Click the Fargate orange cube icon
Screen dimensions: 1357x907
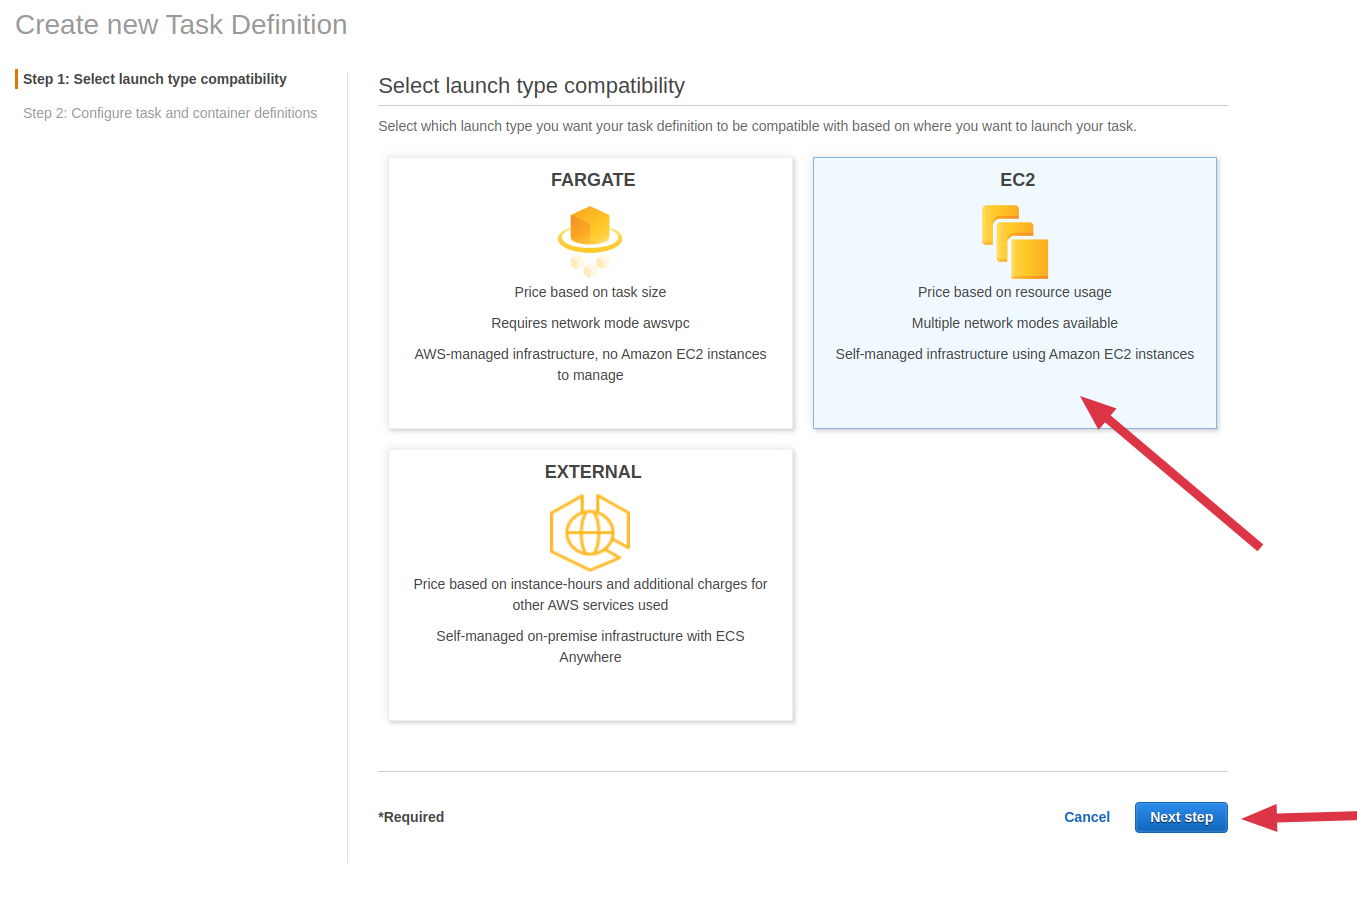pyautogui.click(x=590, y=240)
